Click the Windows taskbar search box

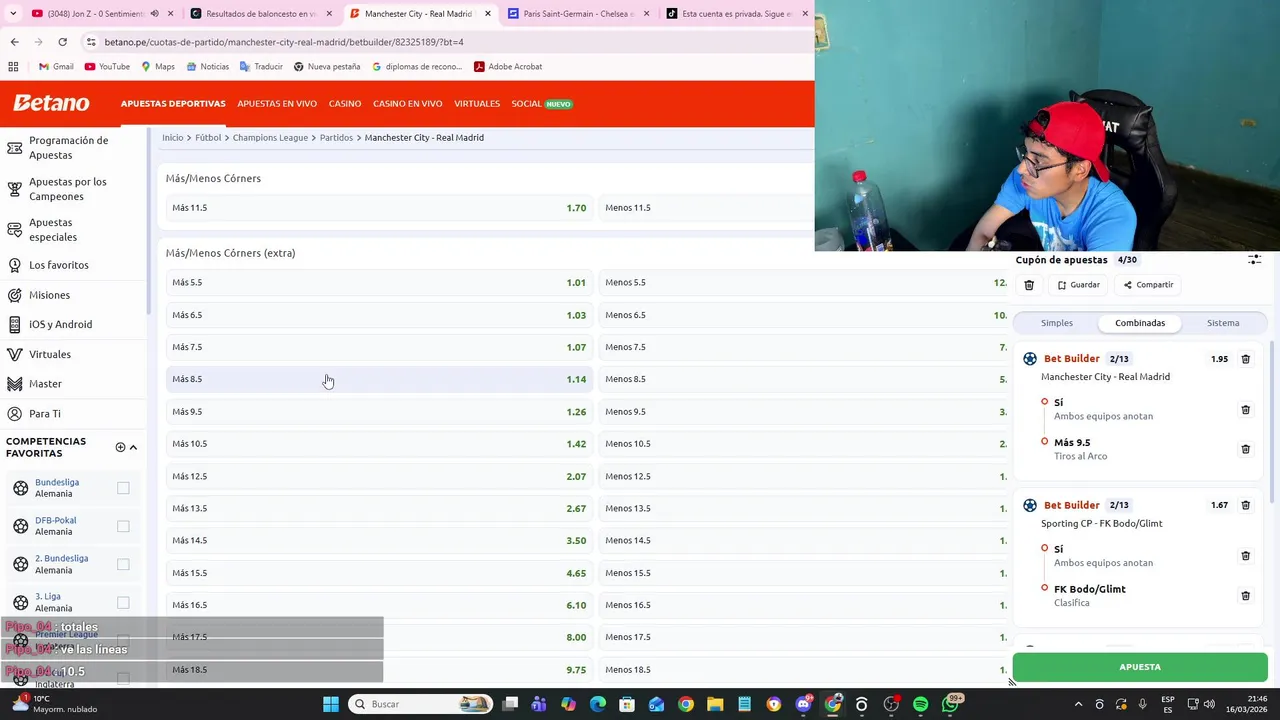[420, 704]
